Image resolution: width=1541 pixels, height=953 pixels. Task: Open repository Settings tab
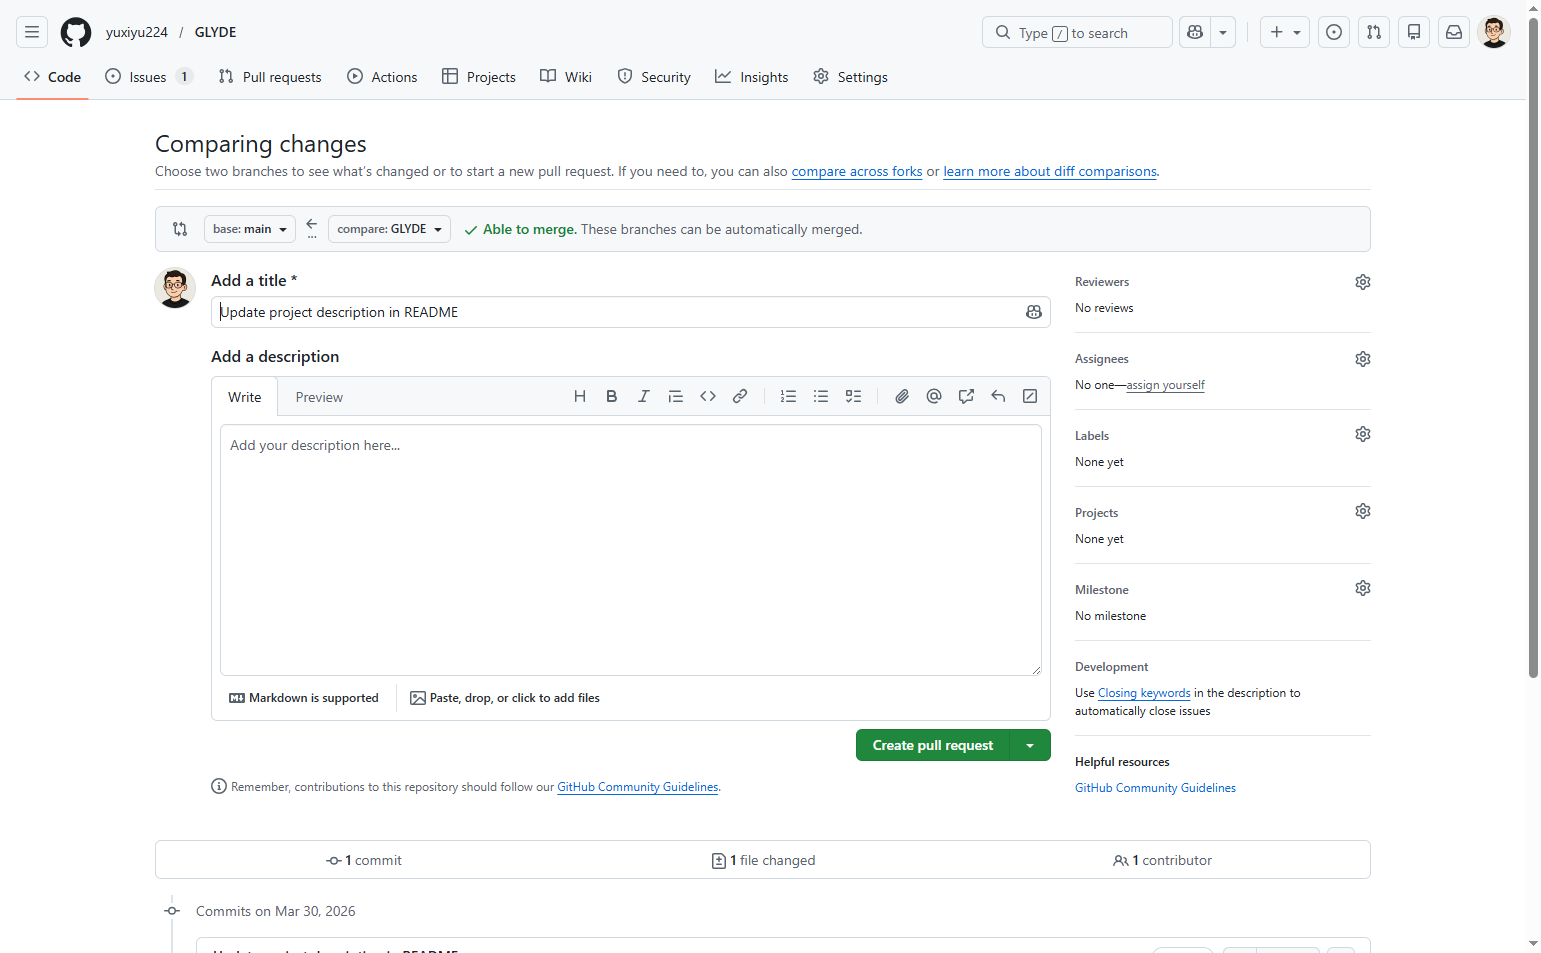[x=851, y=77]
